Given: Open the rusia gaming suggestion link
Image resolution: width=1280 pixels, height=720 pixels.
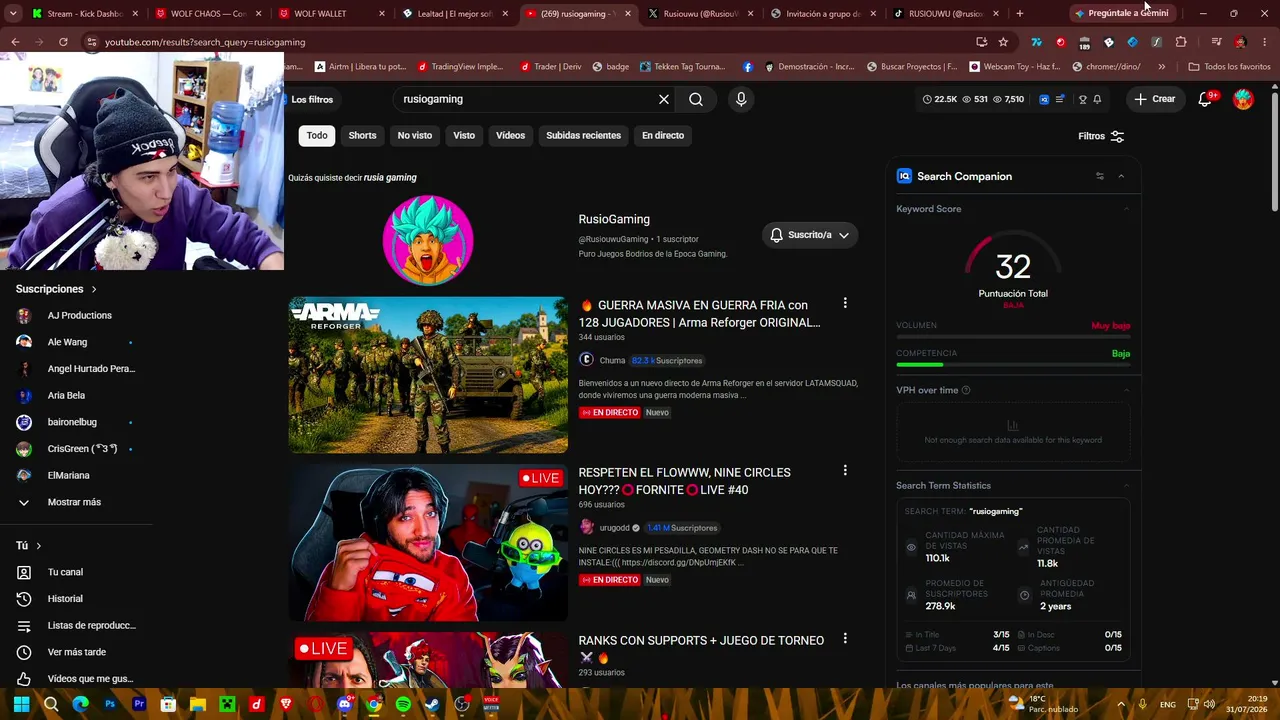Looking at the screenshot, I should click(390, 178).
